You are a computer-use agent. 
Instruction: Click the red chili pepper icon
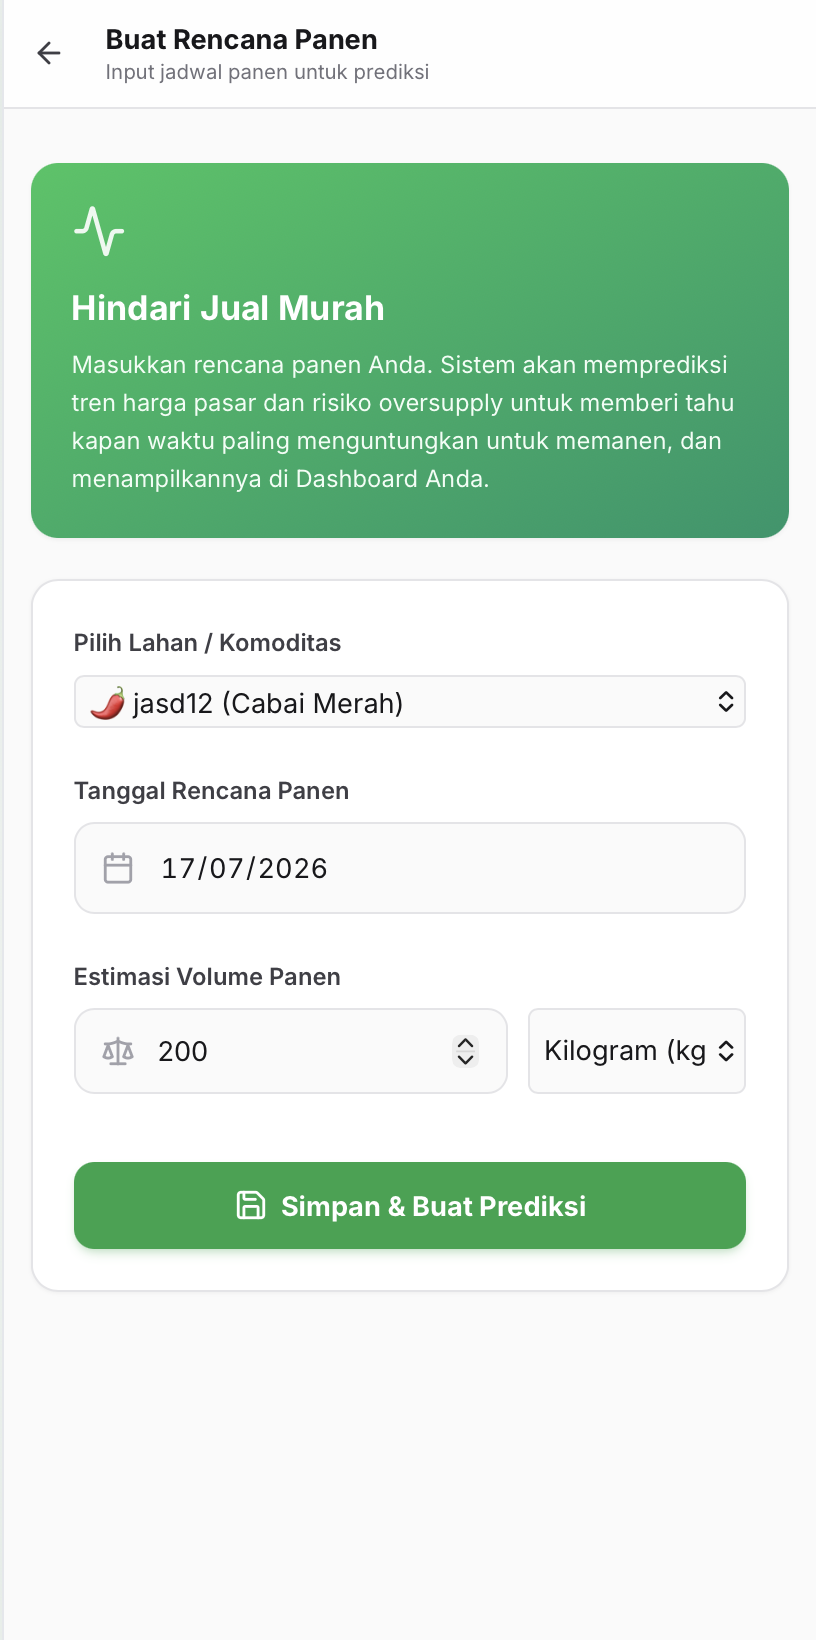click(108, 703)
